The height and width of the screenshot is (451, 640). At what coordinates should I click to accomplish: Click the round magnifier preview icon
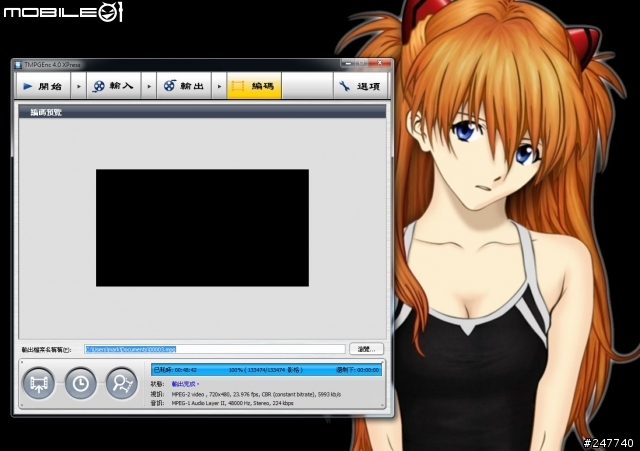pos(122,383)
